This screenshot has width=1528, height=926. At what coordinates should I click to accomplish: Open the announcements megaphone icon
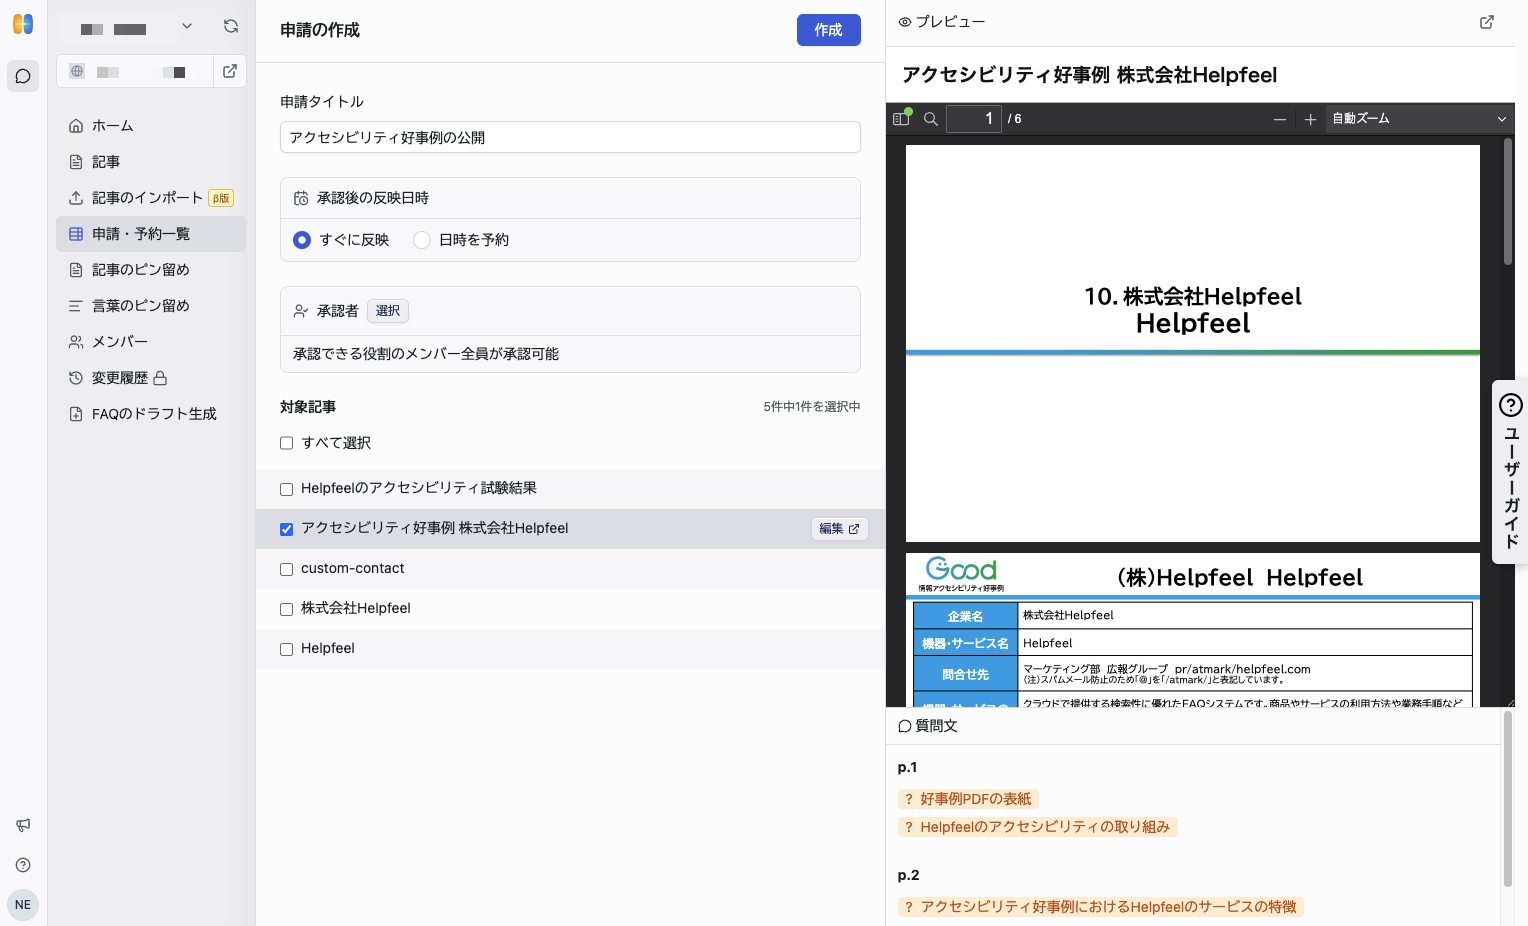pos(23,825)
